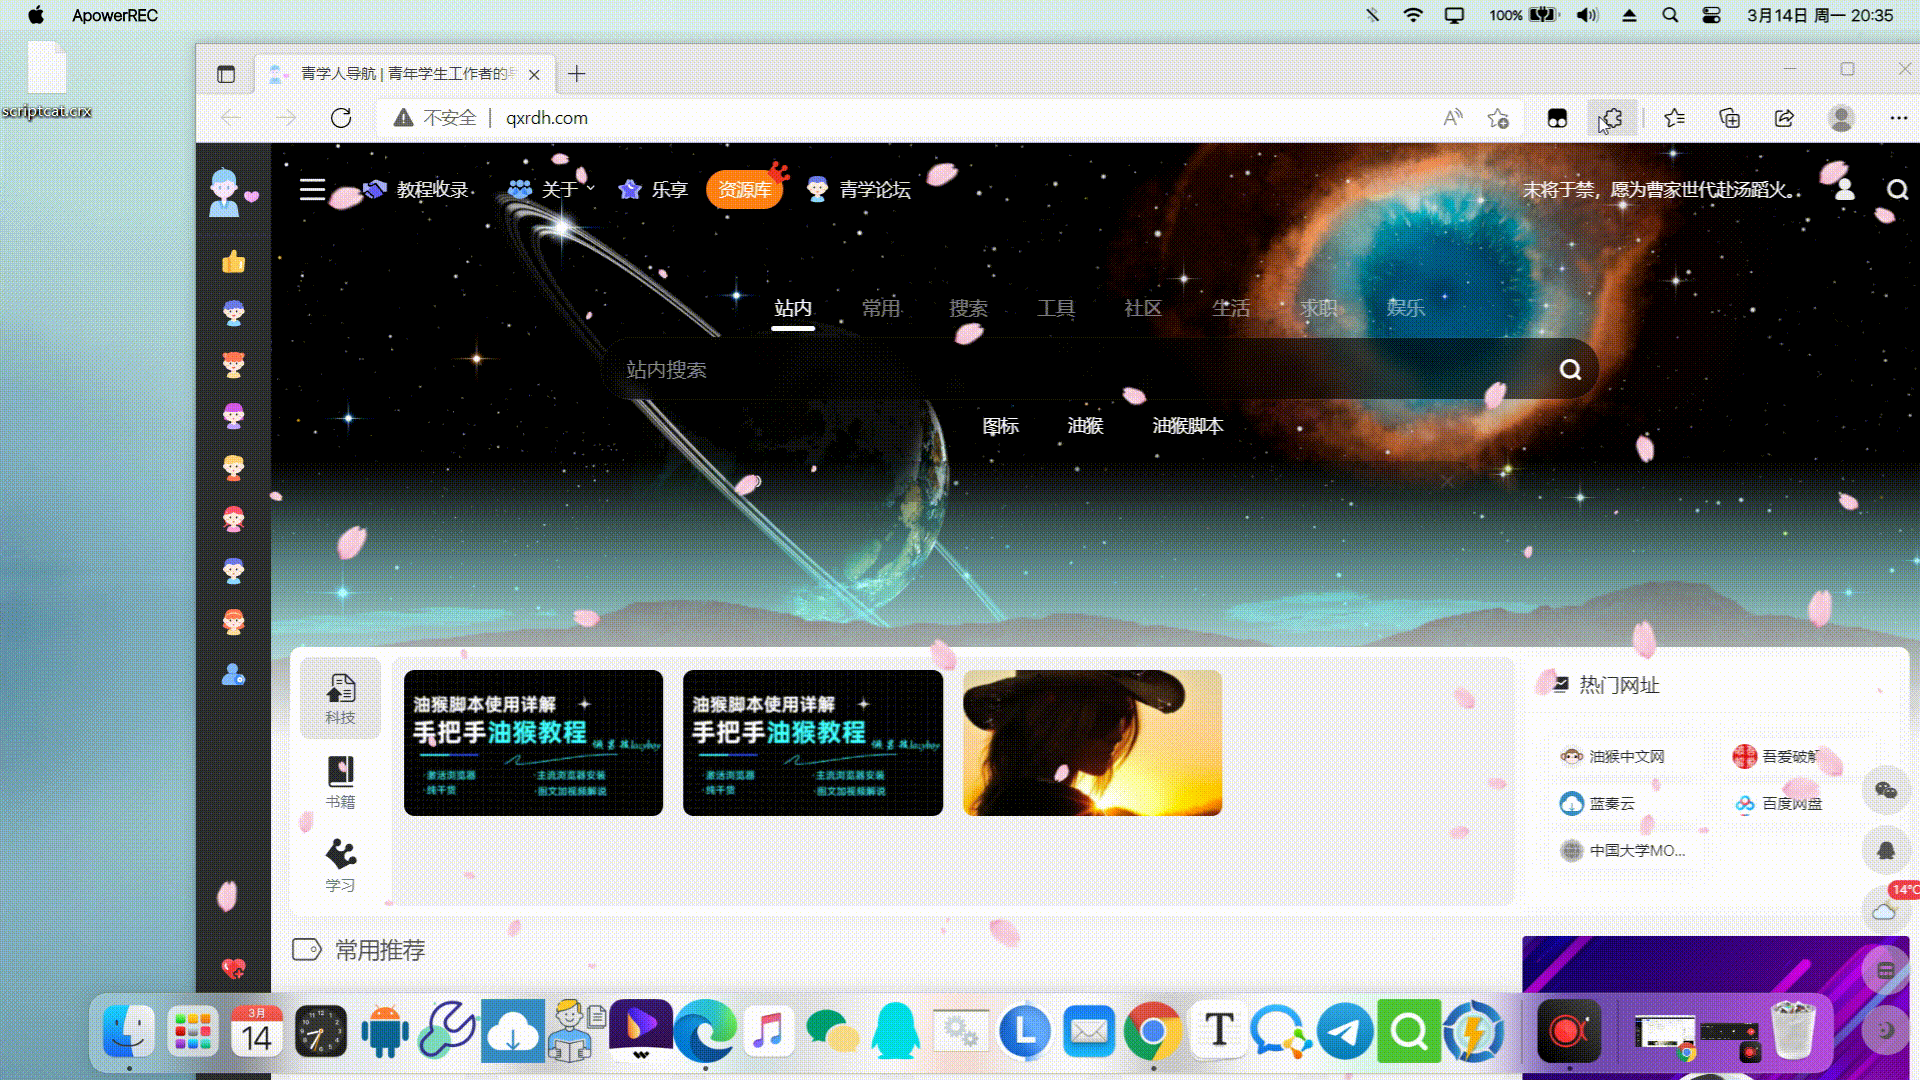Open tab actions menu button
The width and height of the screenshot is (1920, 1080).
[226, 74]
